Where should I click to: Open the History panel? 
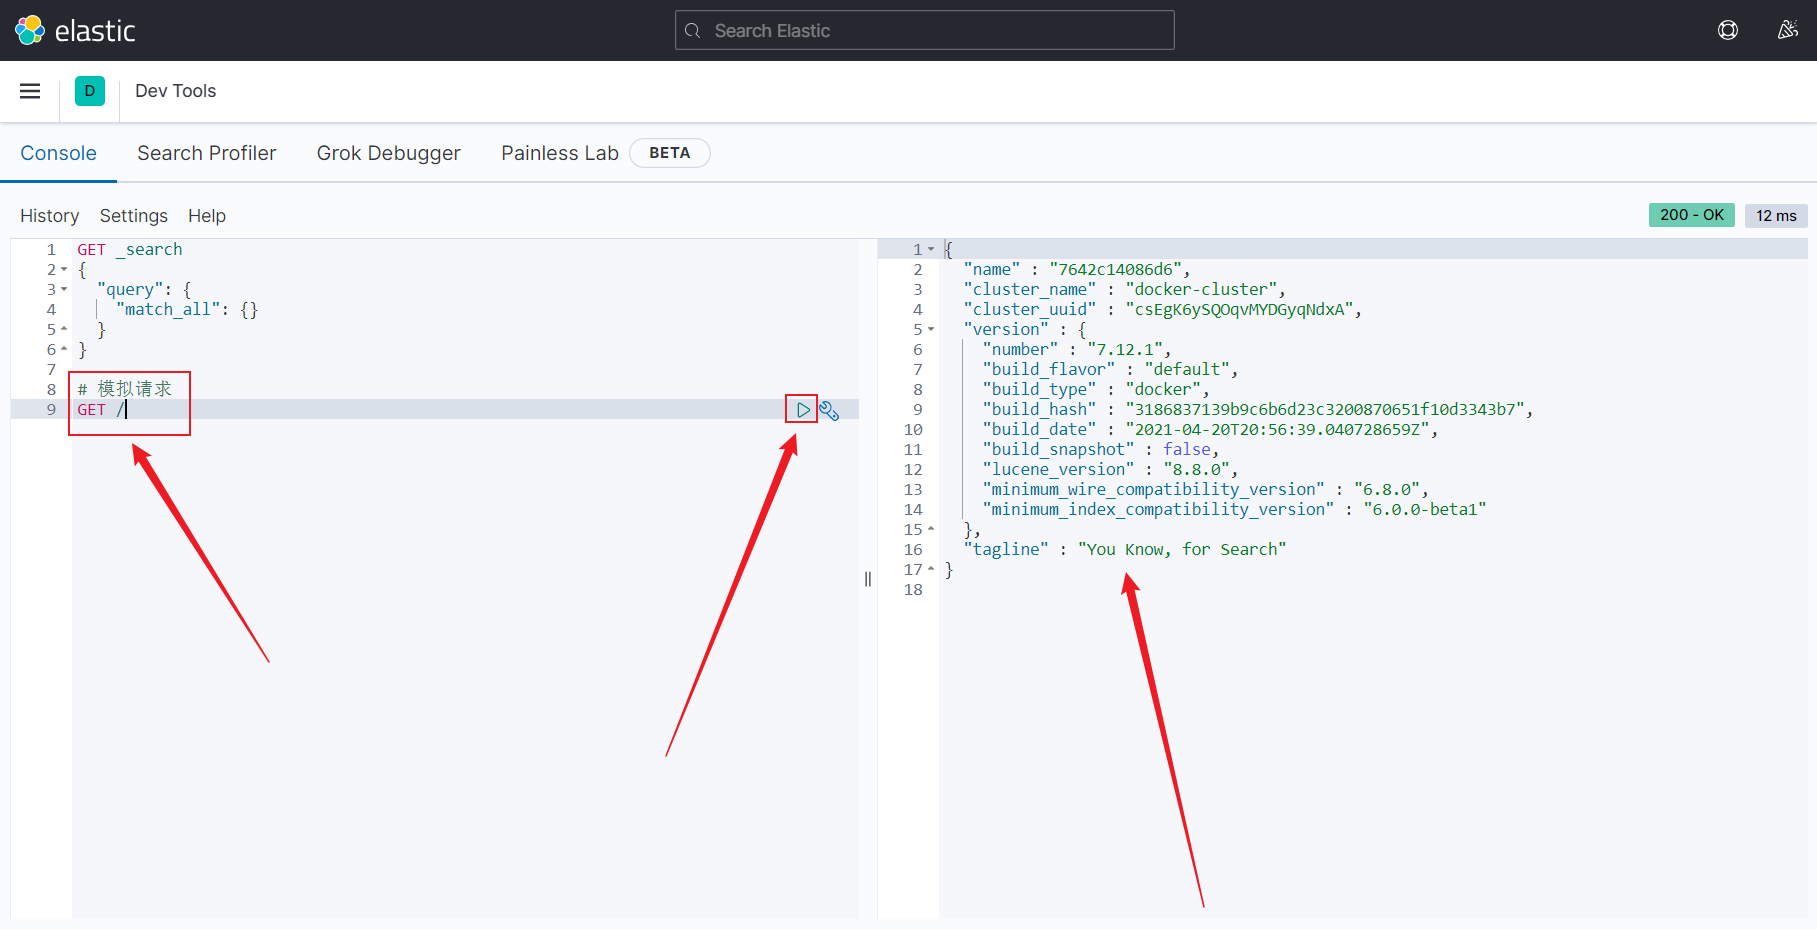50,216
